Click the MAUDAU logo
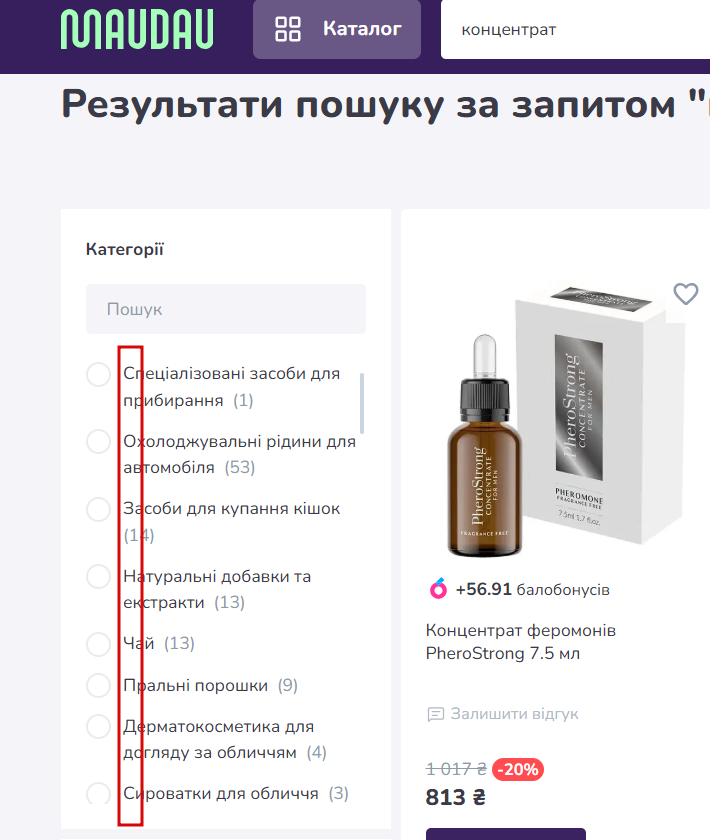This screenshot has width=710, height=840. pyautogui.click(x=137, y=29)
